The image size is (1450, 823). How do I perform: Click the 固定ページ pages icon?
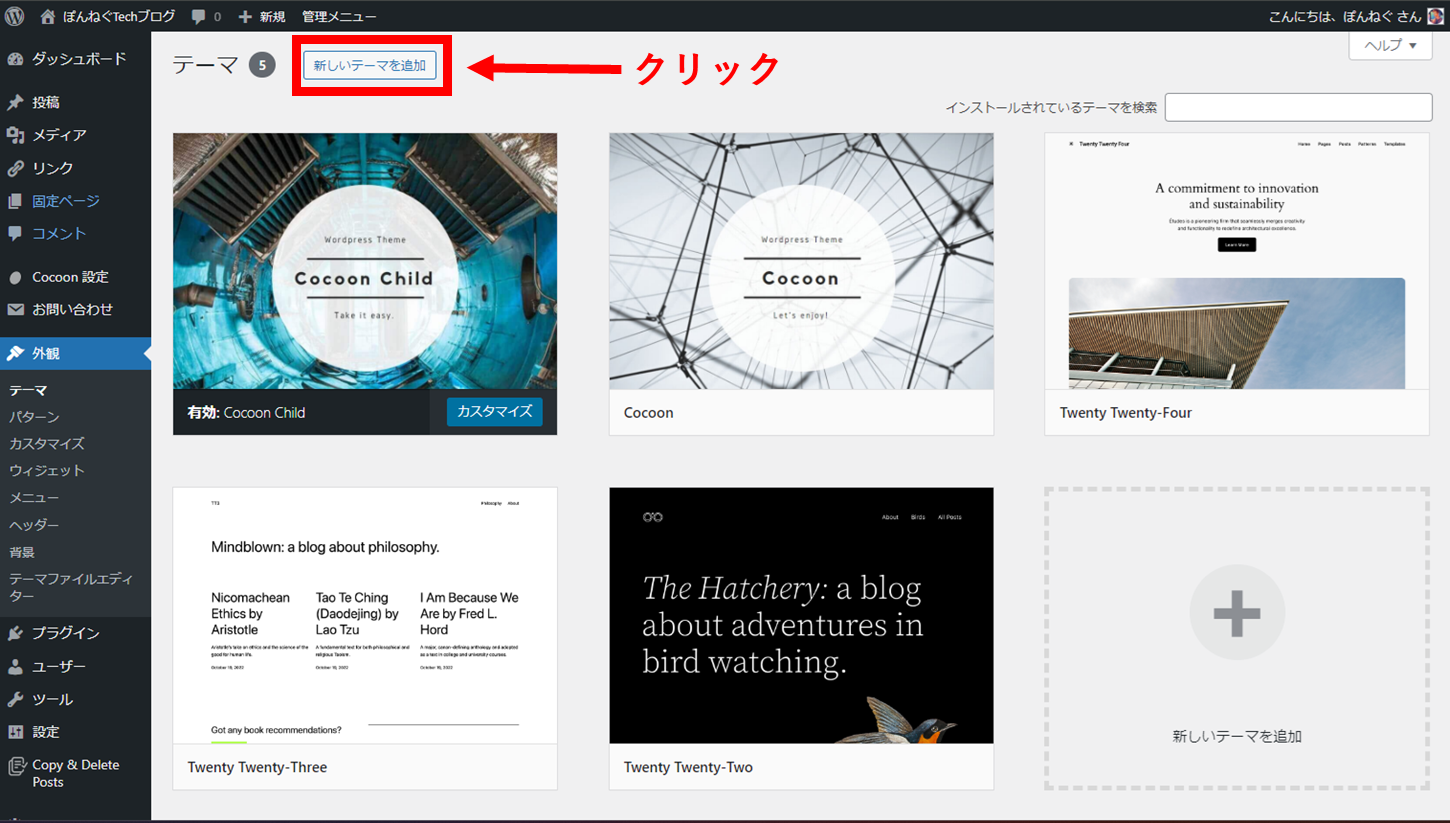(15, 201)
